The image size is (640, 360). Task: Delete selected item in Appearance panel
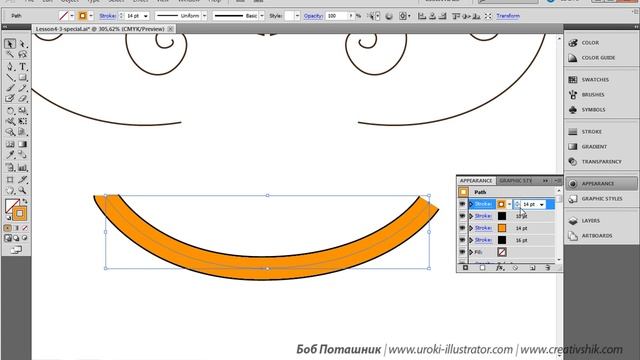click(548, 268)
